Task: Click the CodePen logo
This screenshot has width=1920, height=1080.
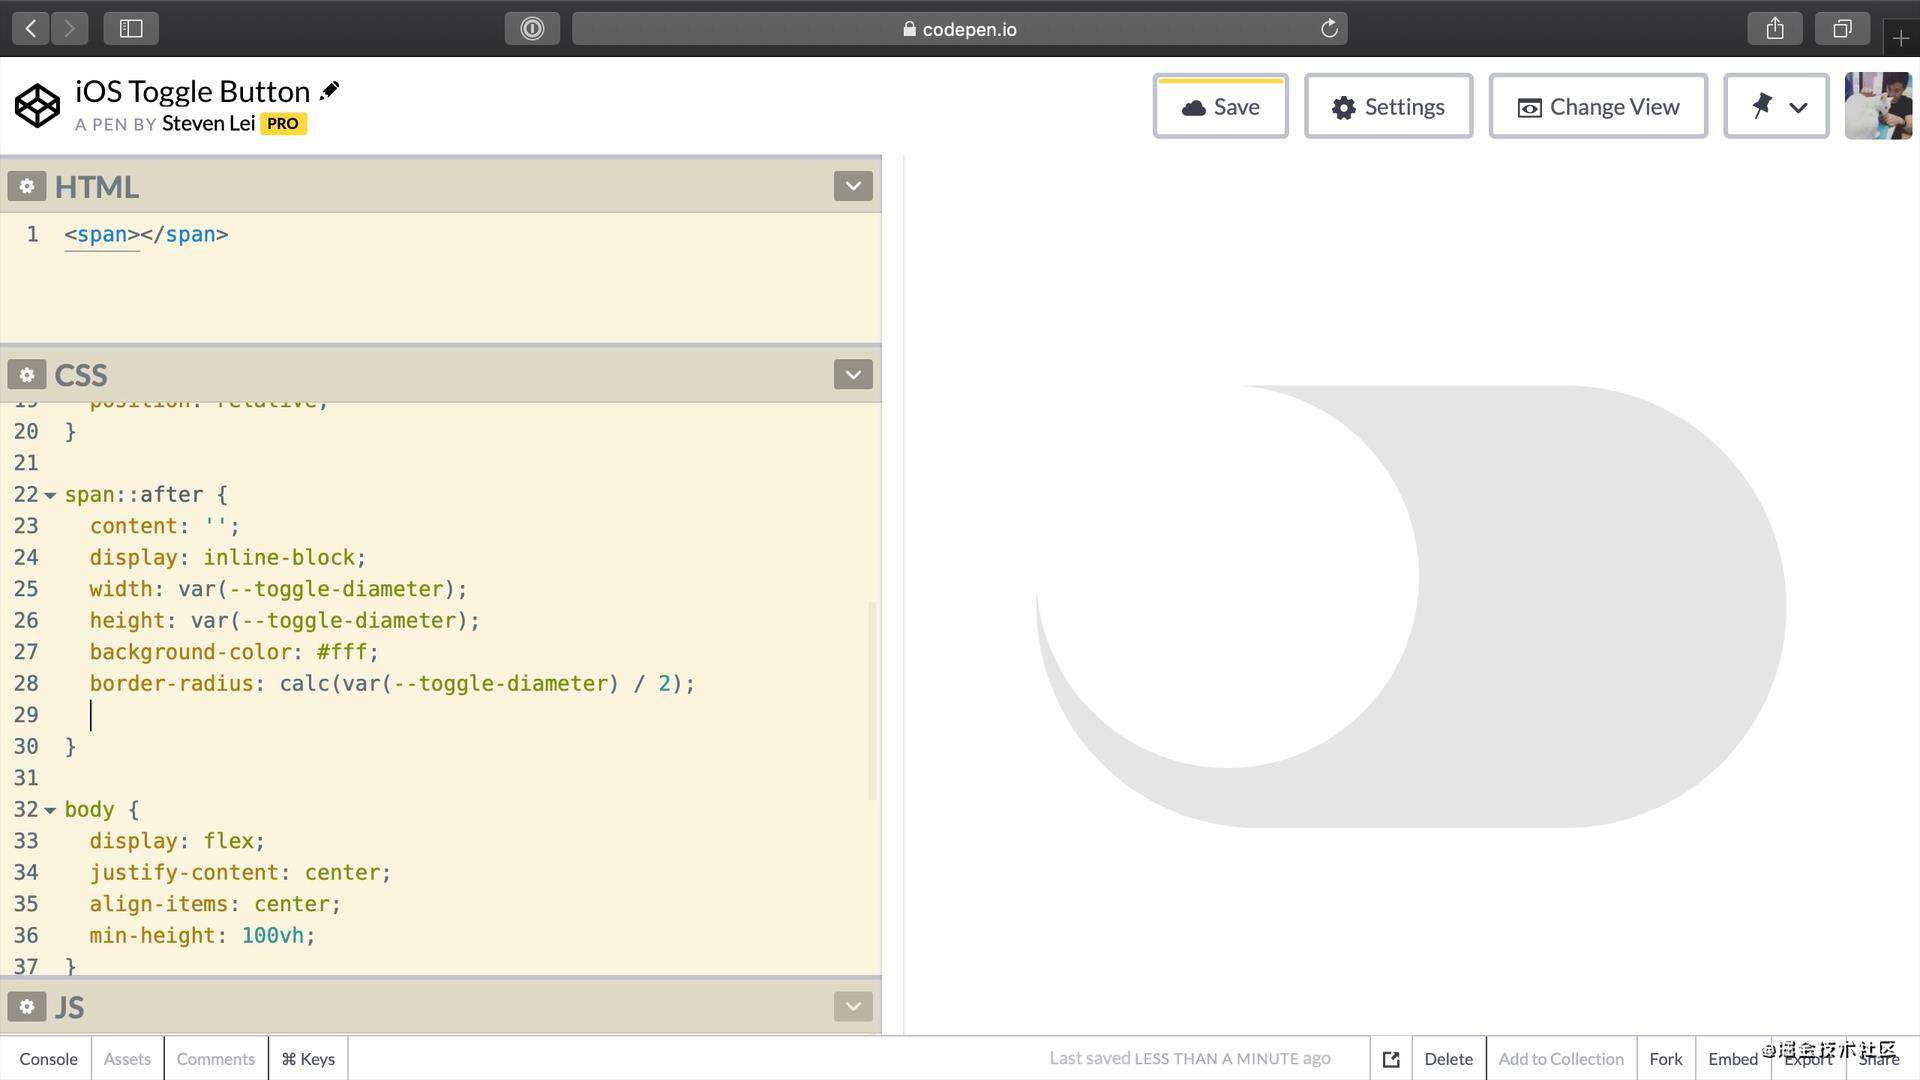Action: pos(38,106)
